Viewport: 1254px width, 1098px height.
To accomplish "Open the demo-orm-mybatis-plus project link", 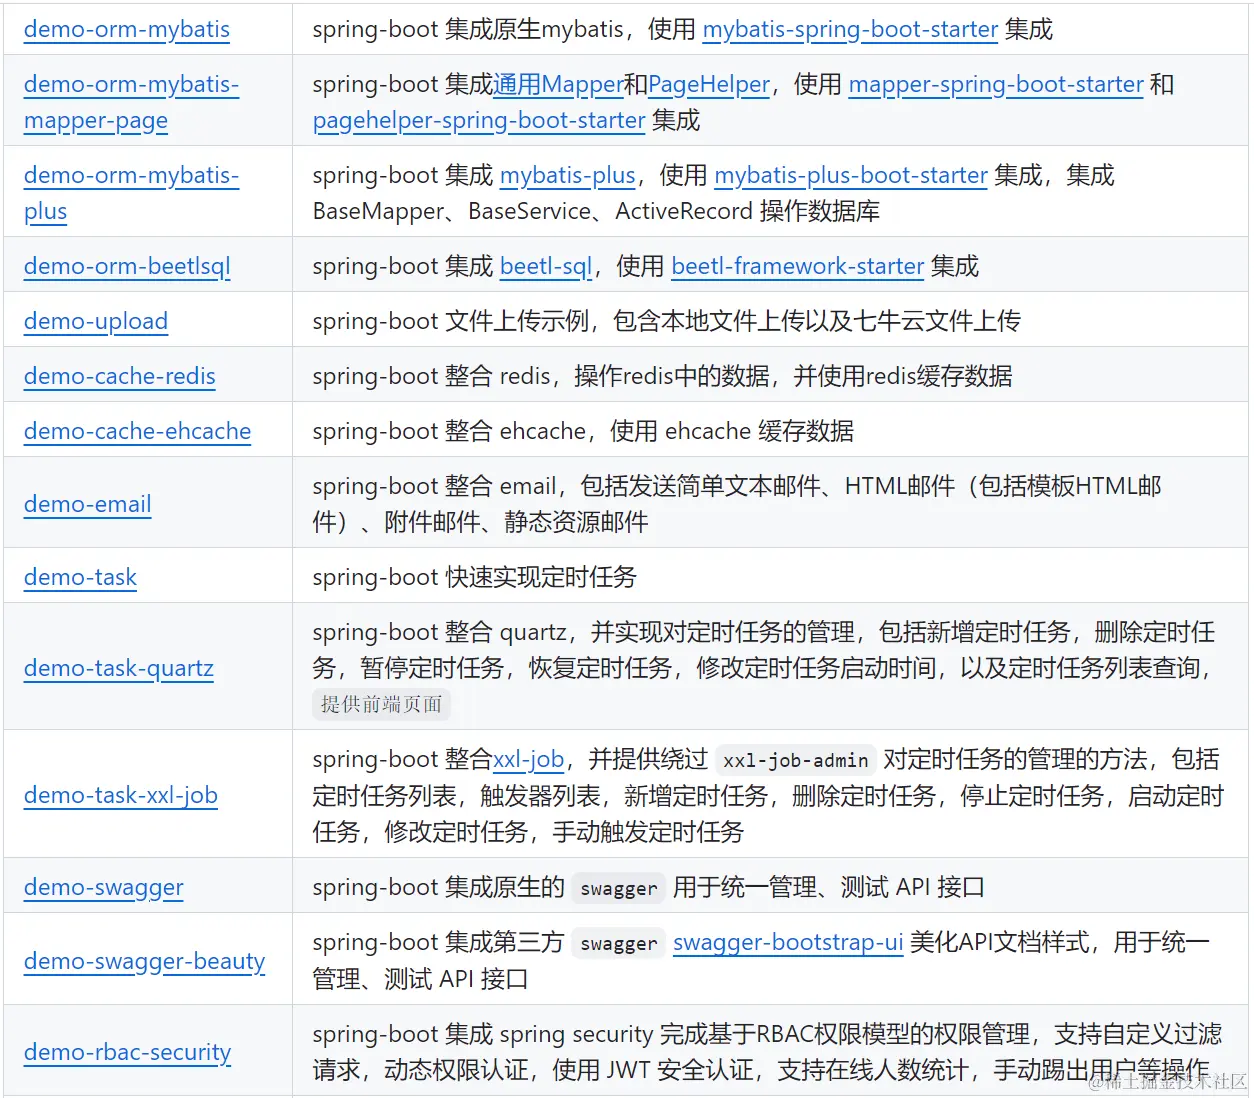I will click(131, 192).
